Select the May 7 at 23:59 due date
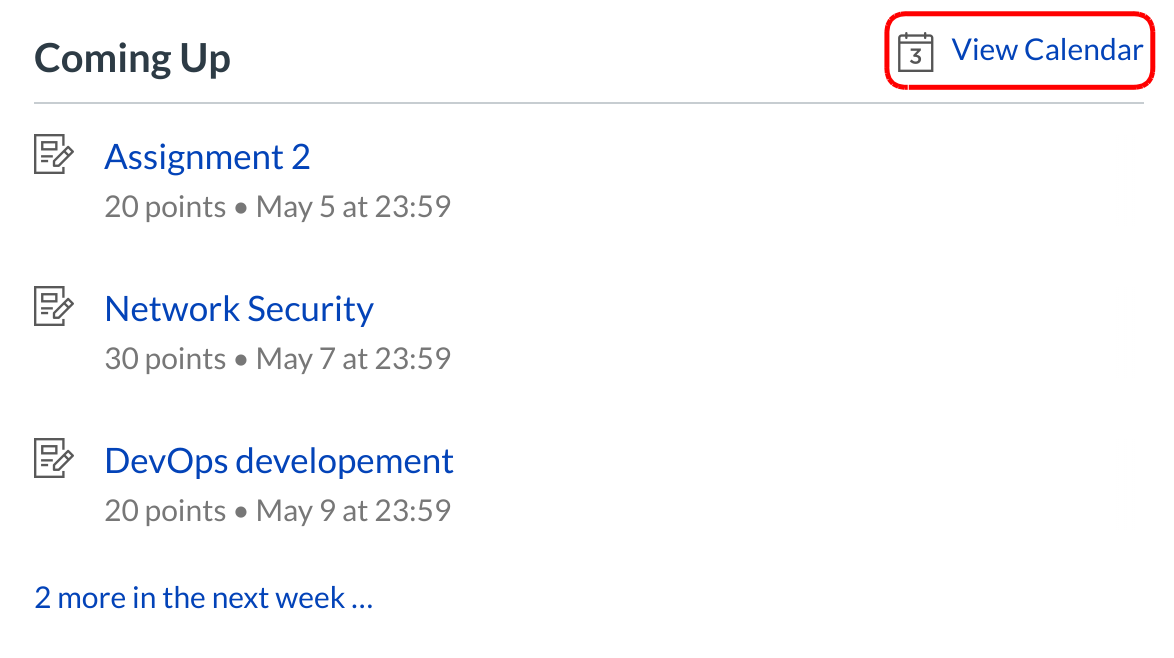Screen dimensions: 1174x658 pos(353,358)
